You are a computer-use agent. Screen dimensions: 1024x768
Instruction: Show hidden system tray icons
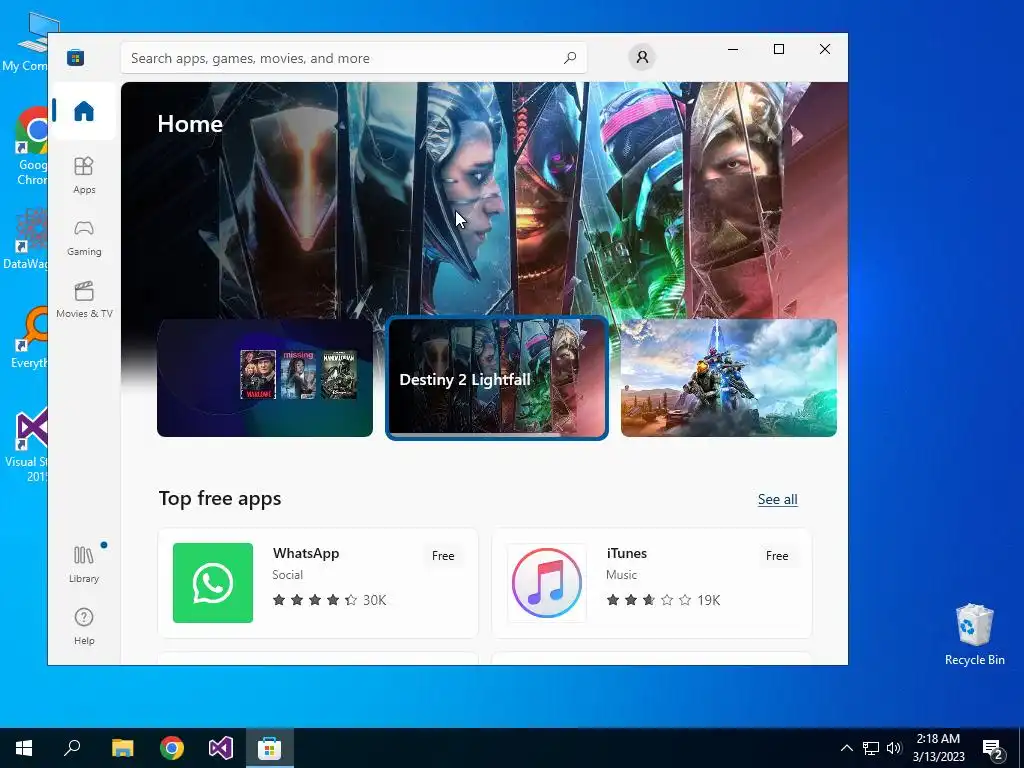pos(846,748)
